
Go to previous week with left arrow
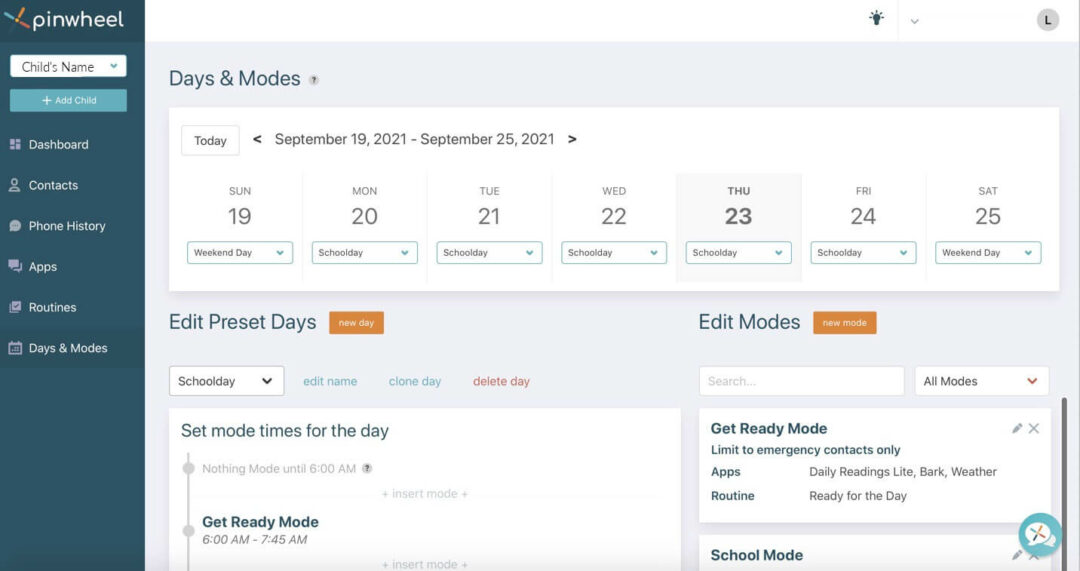point(257,140)
